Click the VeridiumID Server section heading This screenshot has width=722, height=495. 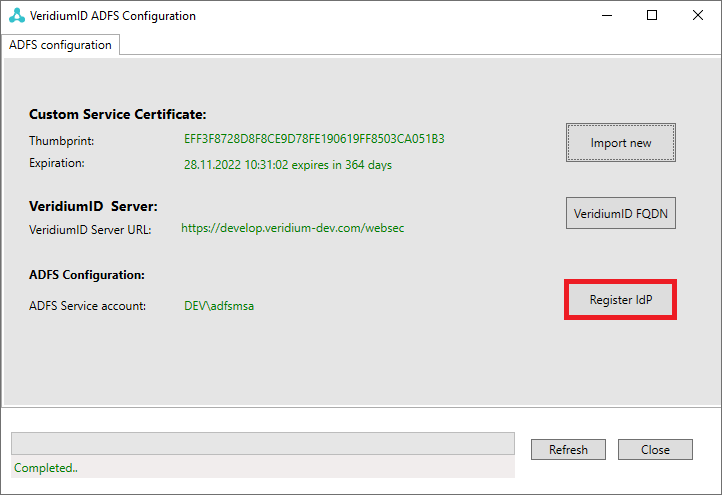93,207
